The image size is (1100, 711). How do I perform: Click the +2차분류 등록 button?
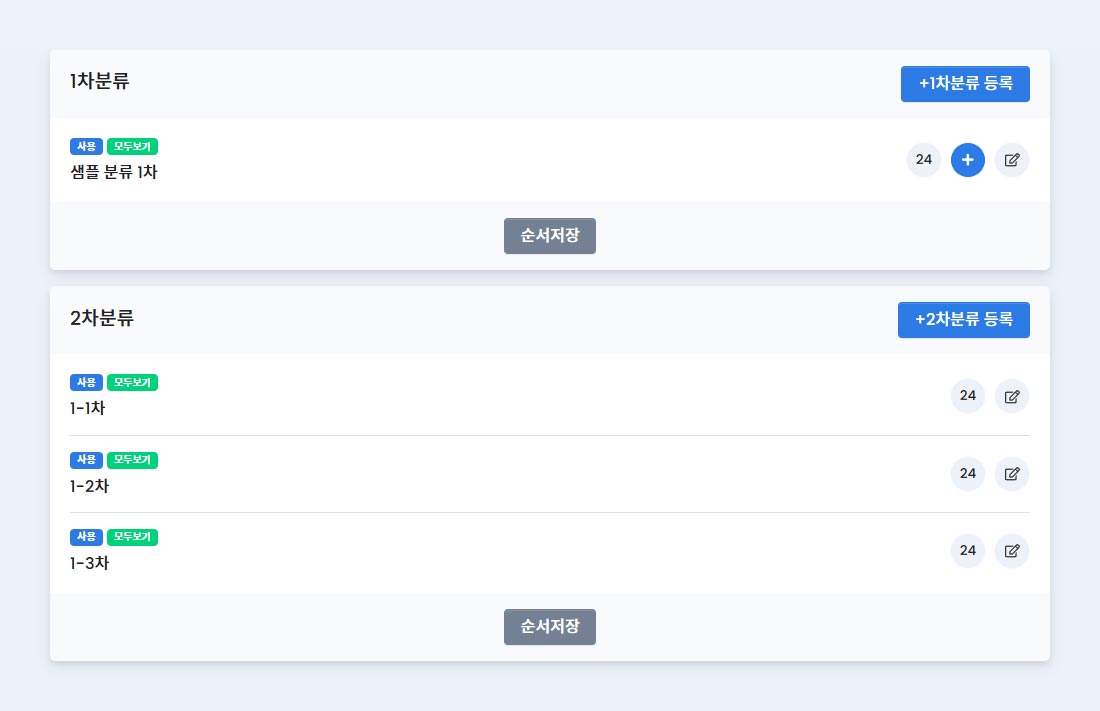(963, 320)
